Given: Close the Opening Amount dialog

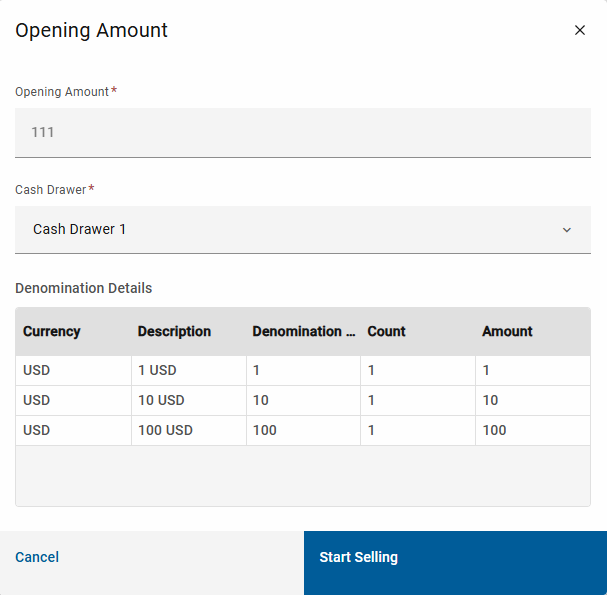Looking at the screenshot, I should click(580, 30).
